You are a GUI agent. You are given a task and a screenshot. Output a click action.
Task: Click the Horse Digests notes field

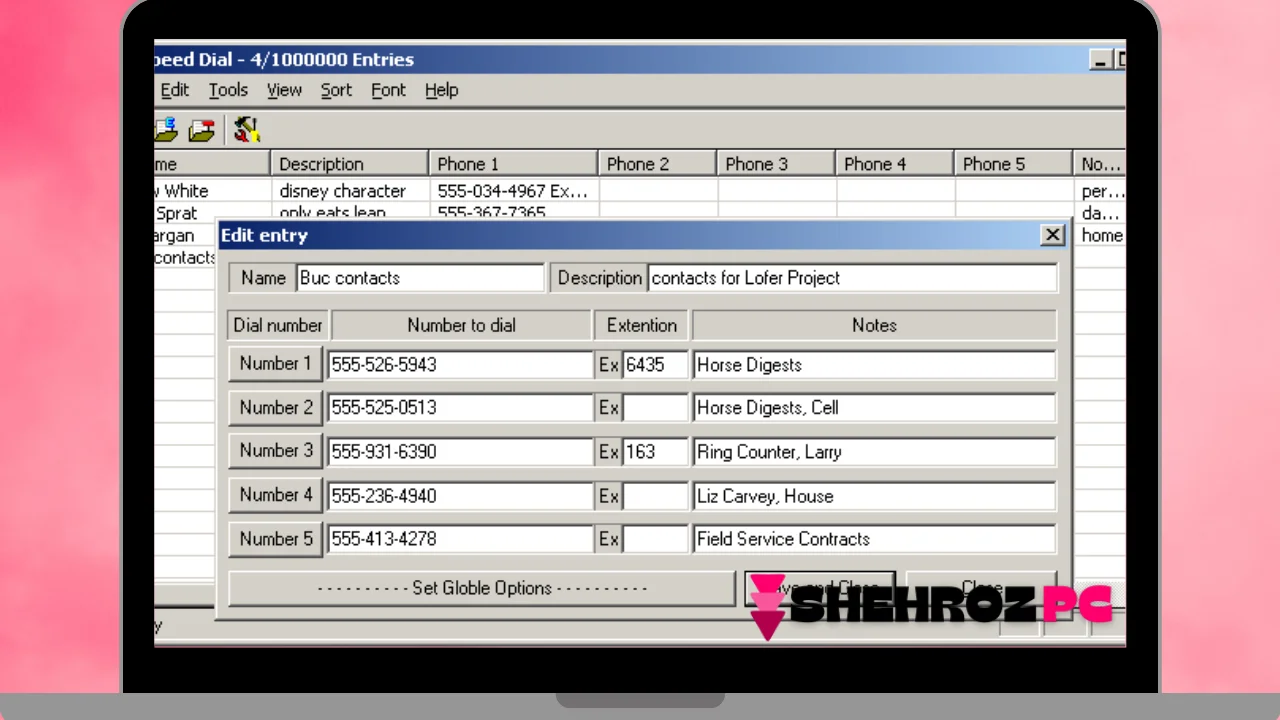[874, 365]
